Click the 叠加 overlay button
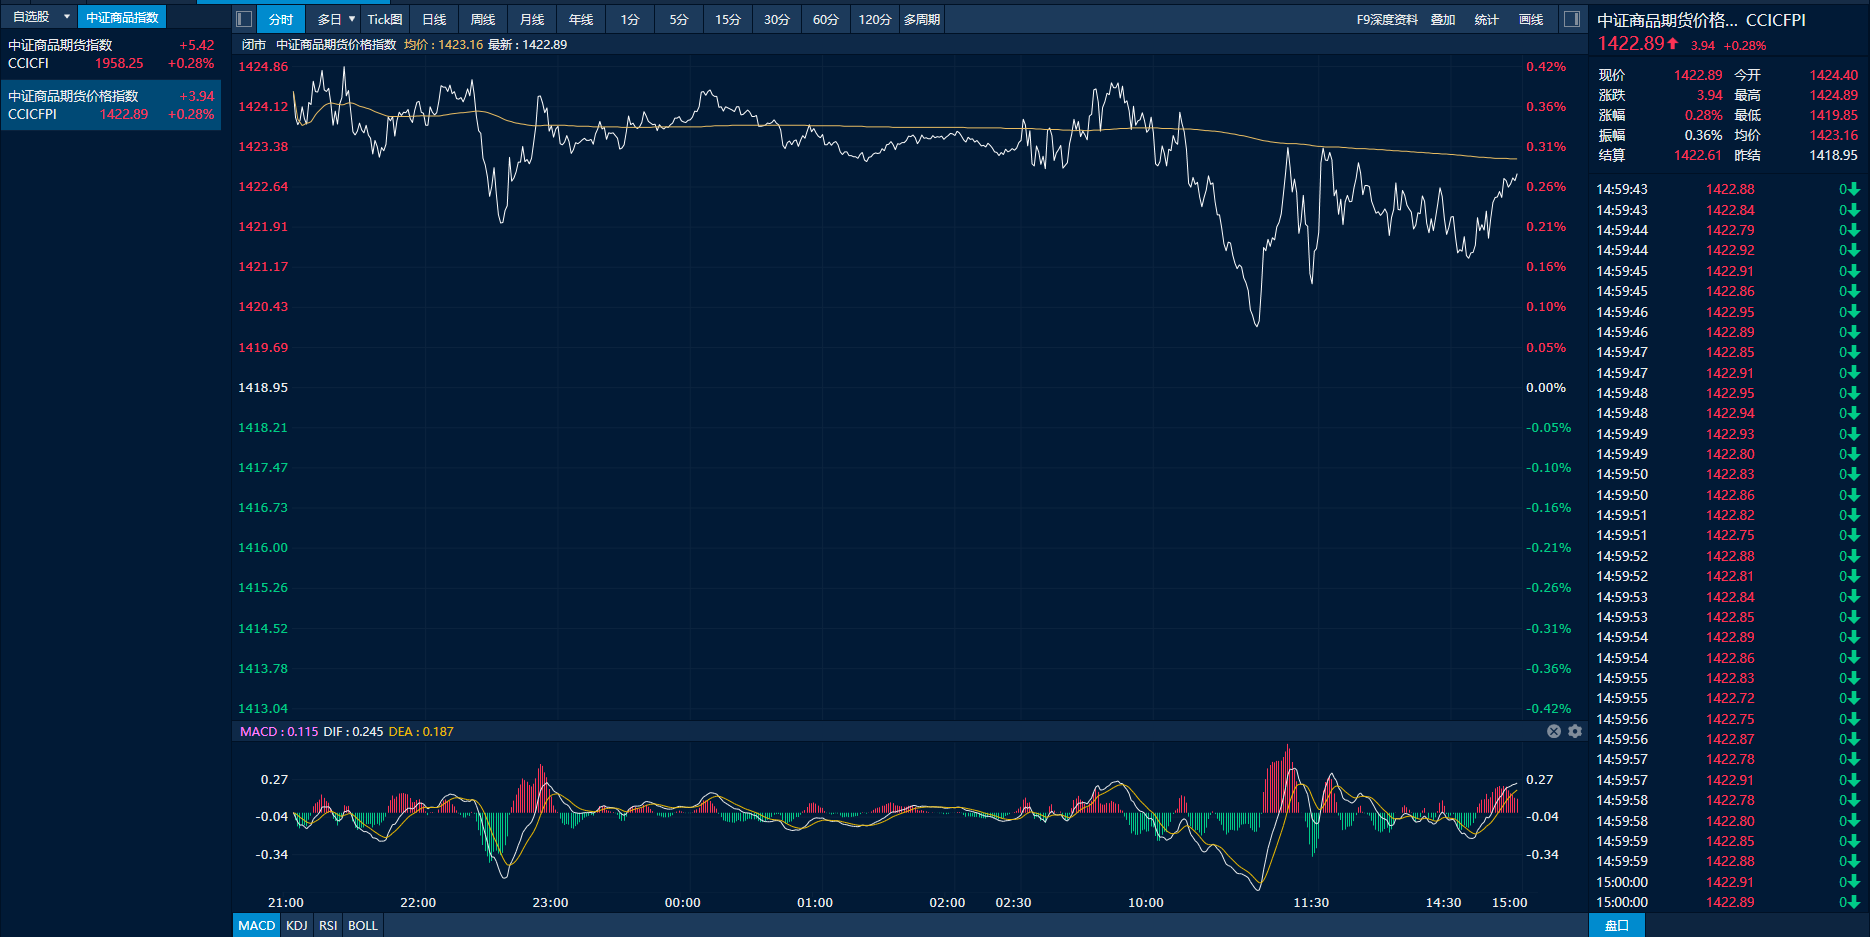Screen dimensions: 1870x937 pos(1443,19)
